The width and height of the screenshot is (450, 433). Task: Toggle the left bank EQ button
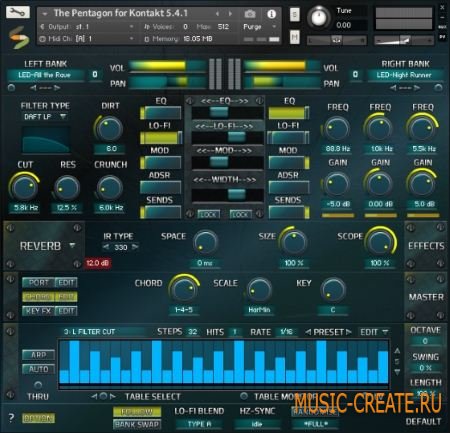coord(161,113)
